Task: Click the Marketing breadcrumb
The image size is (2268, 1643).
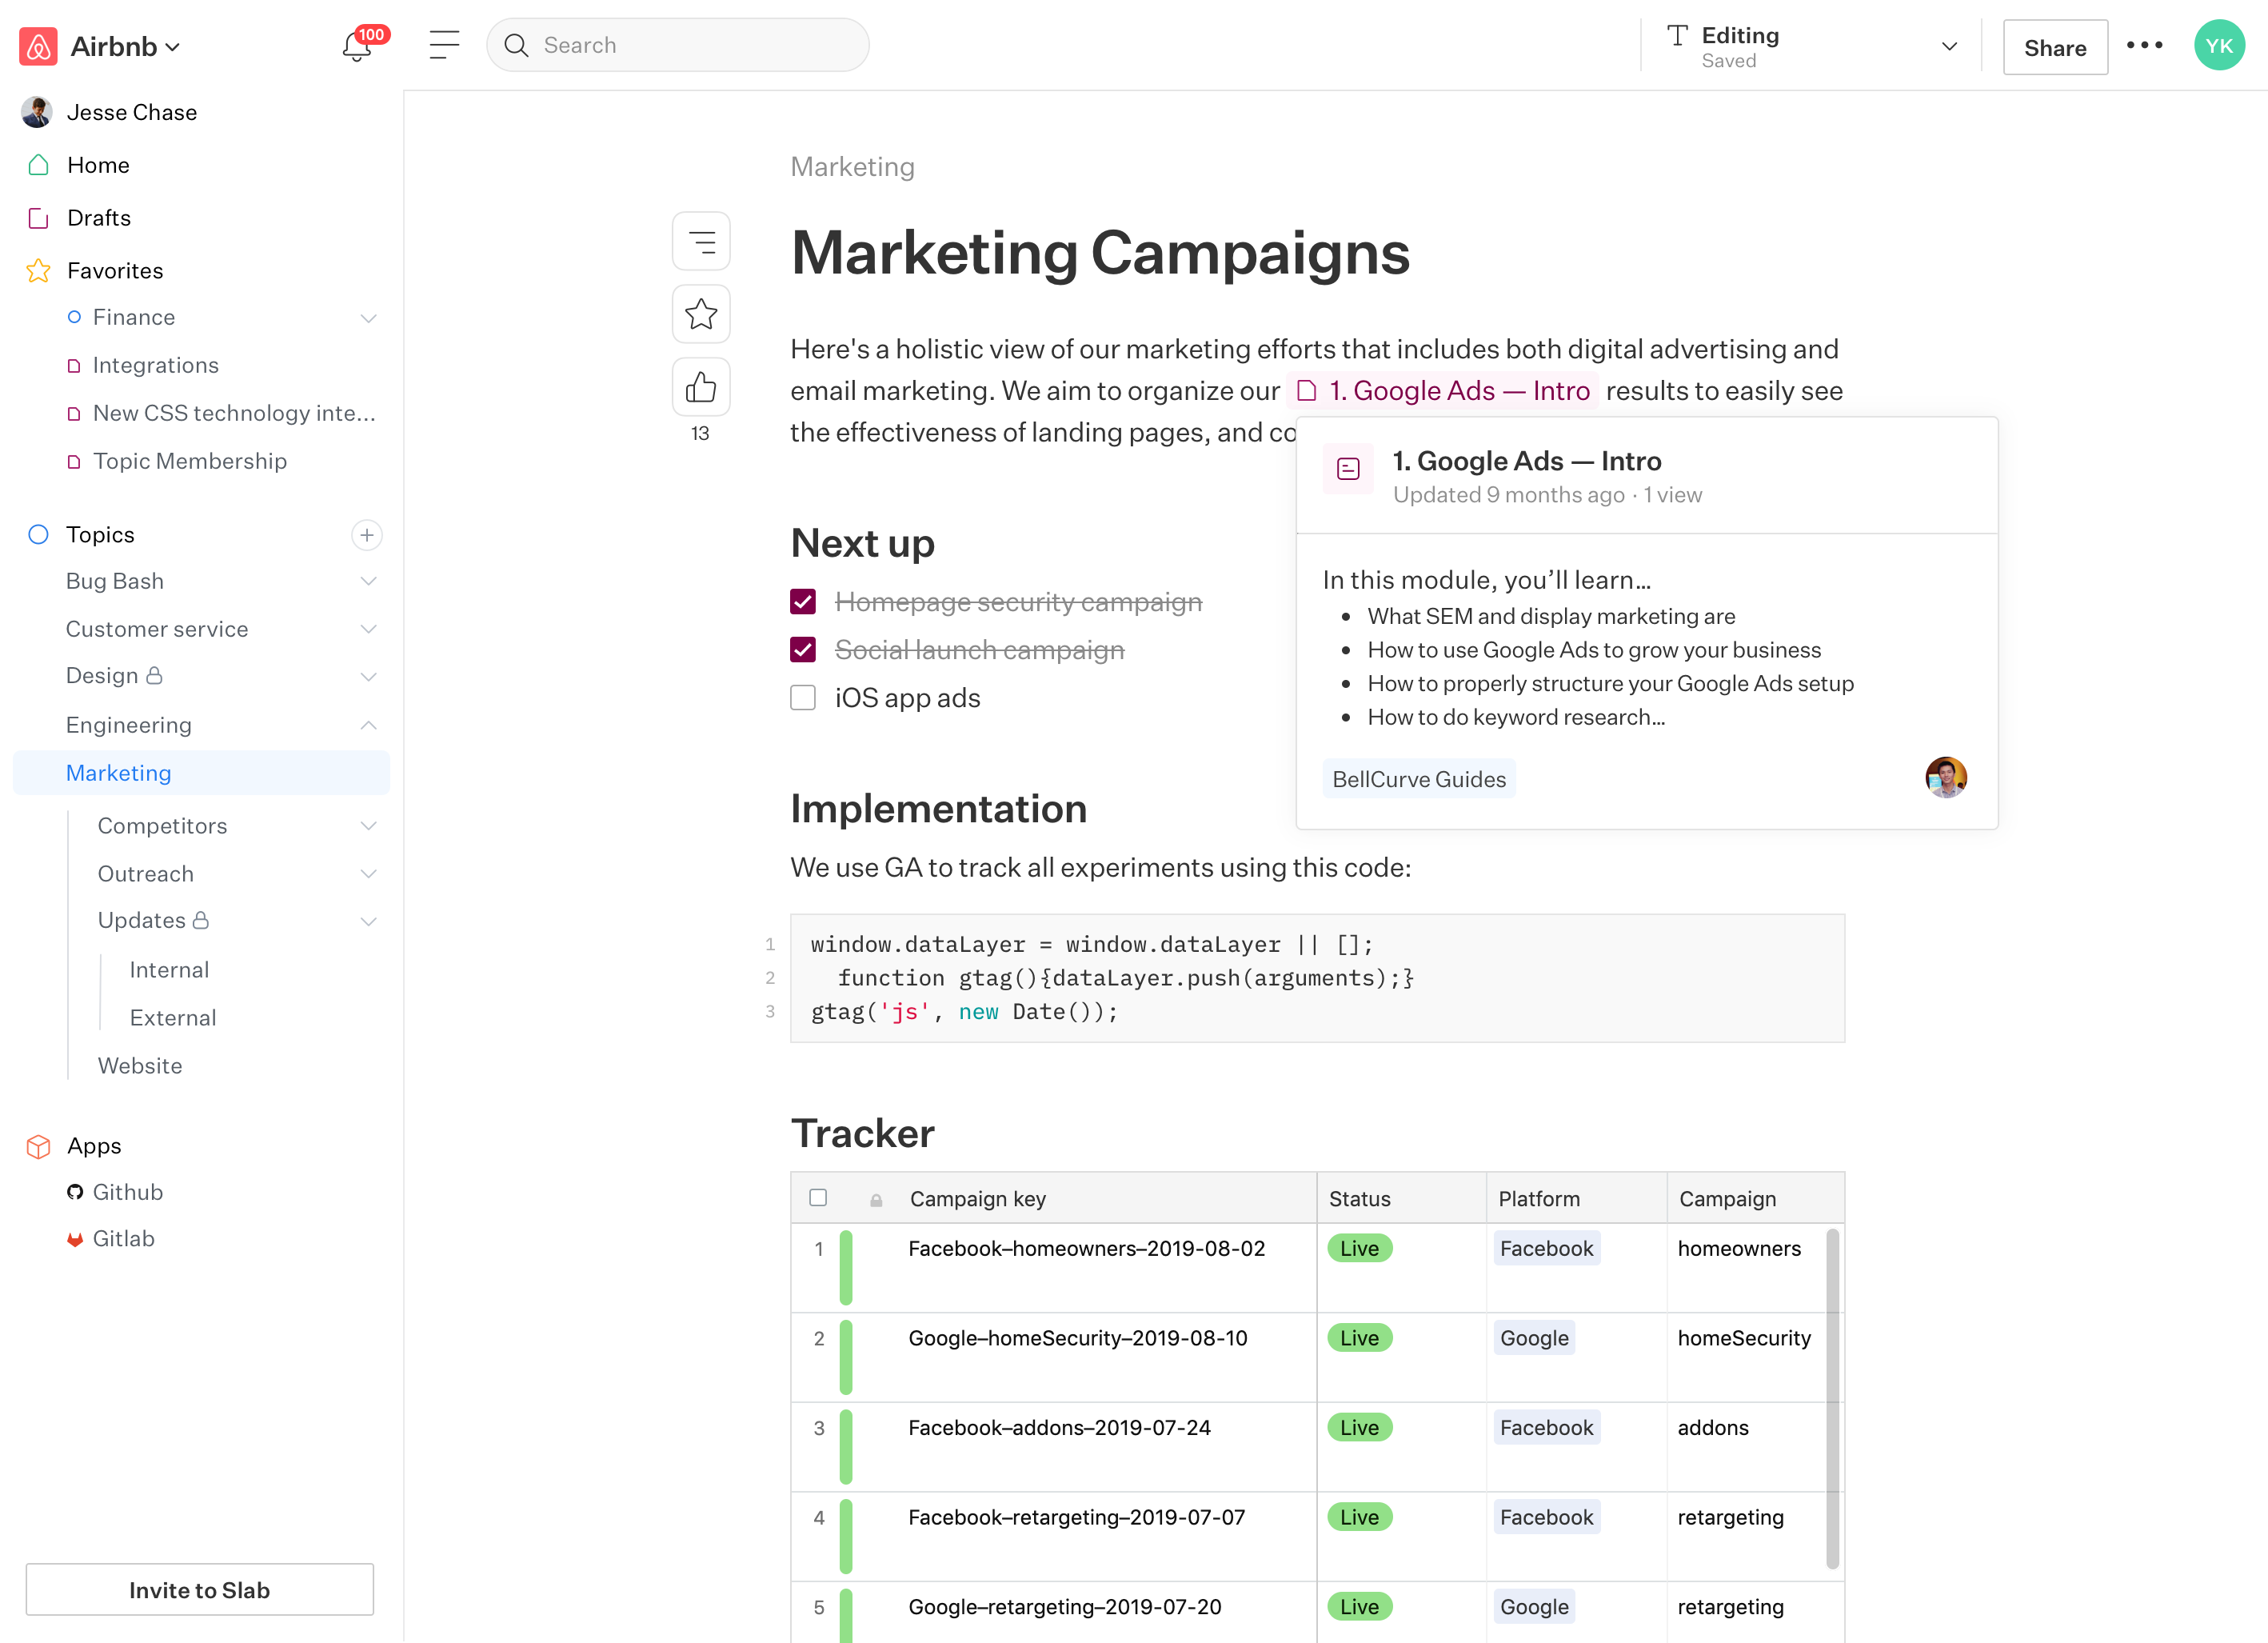Action: [x=852, y=167]
